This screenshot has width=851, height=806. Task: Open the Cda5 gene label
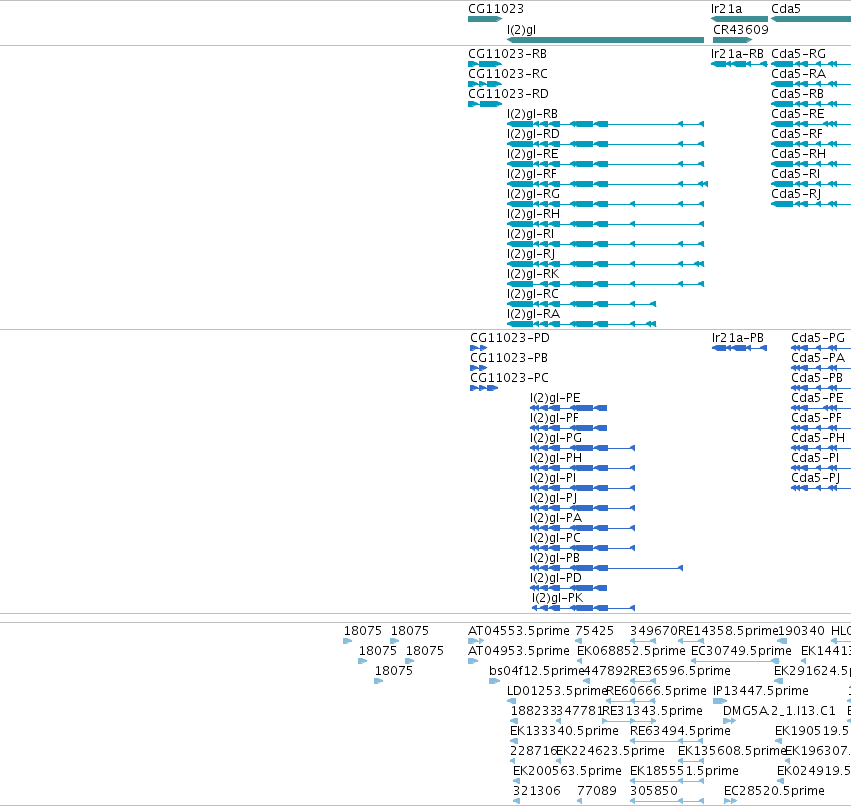coord(785,9)
